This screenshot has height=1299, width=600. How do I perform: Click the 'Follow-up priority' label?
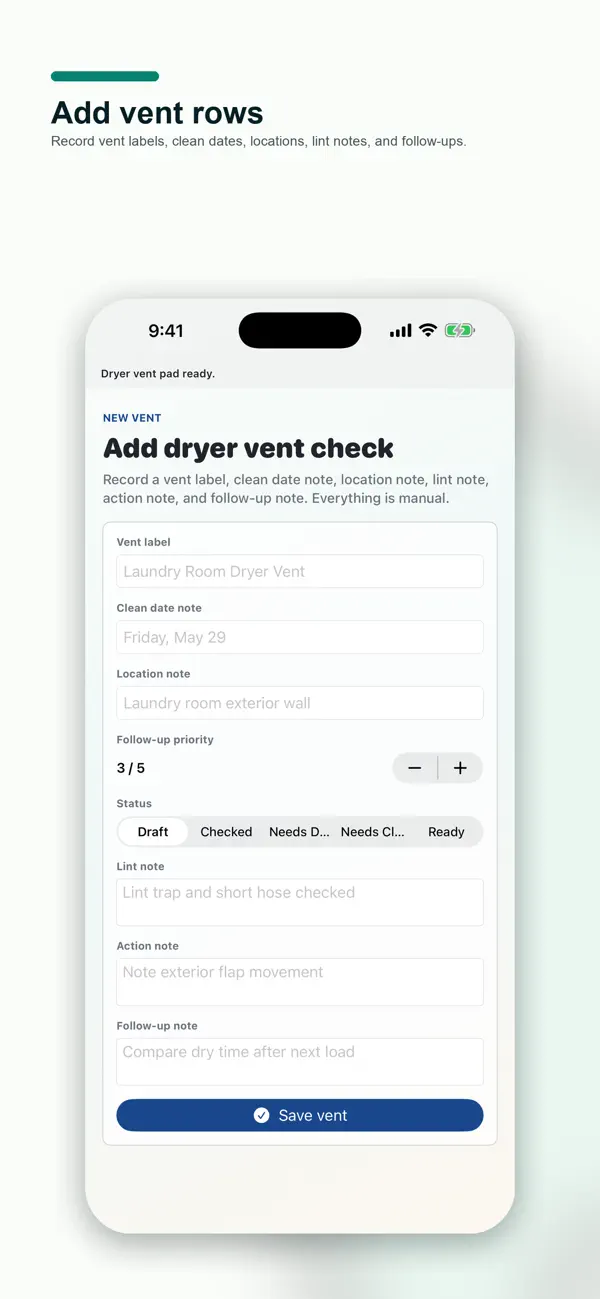165,740
